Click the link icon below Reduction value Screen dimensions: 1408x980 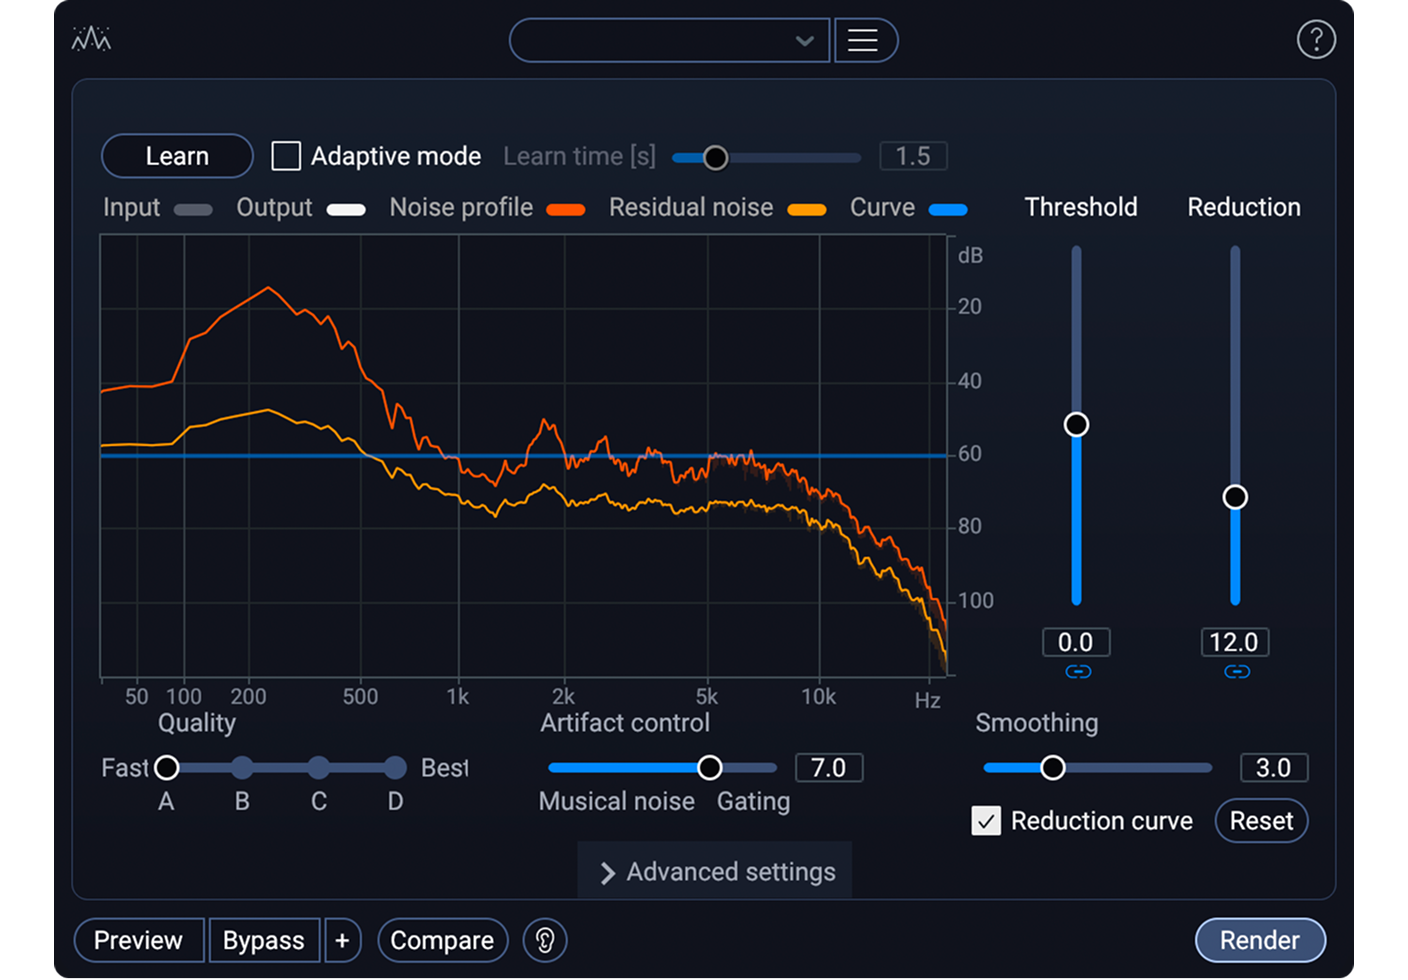[x=1235, y=672]
